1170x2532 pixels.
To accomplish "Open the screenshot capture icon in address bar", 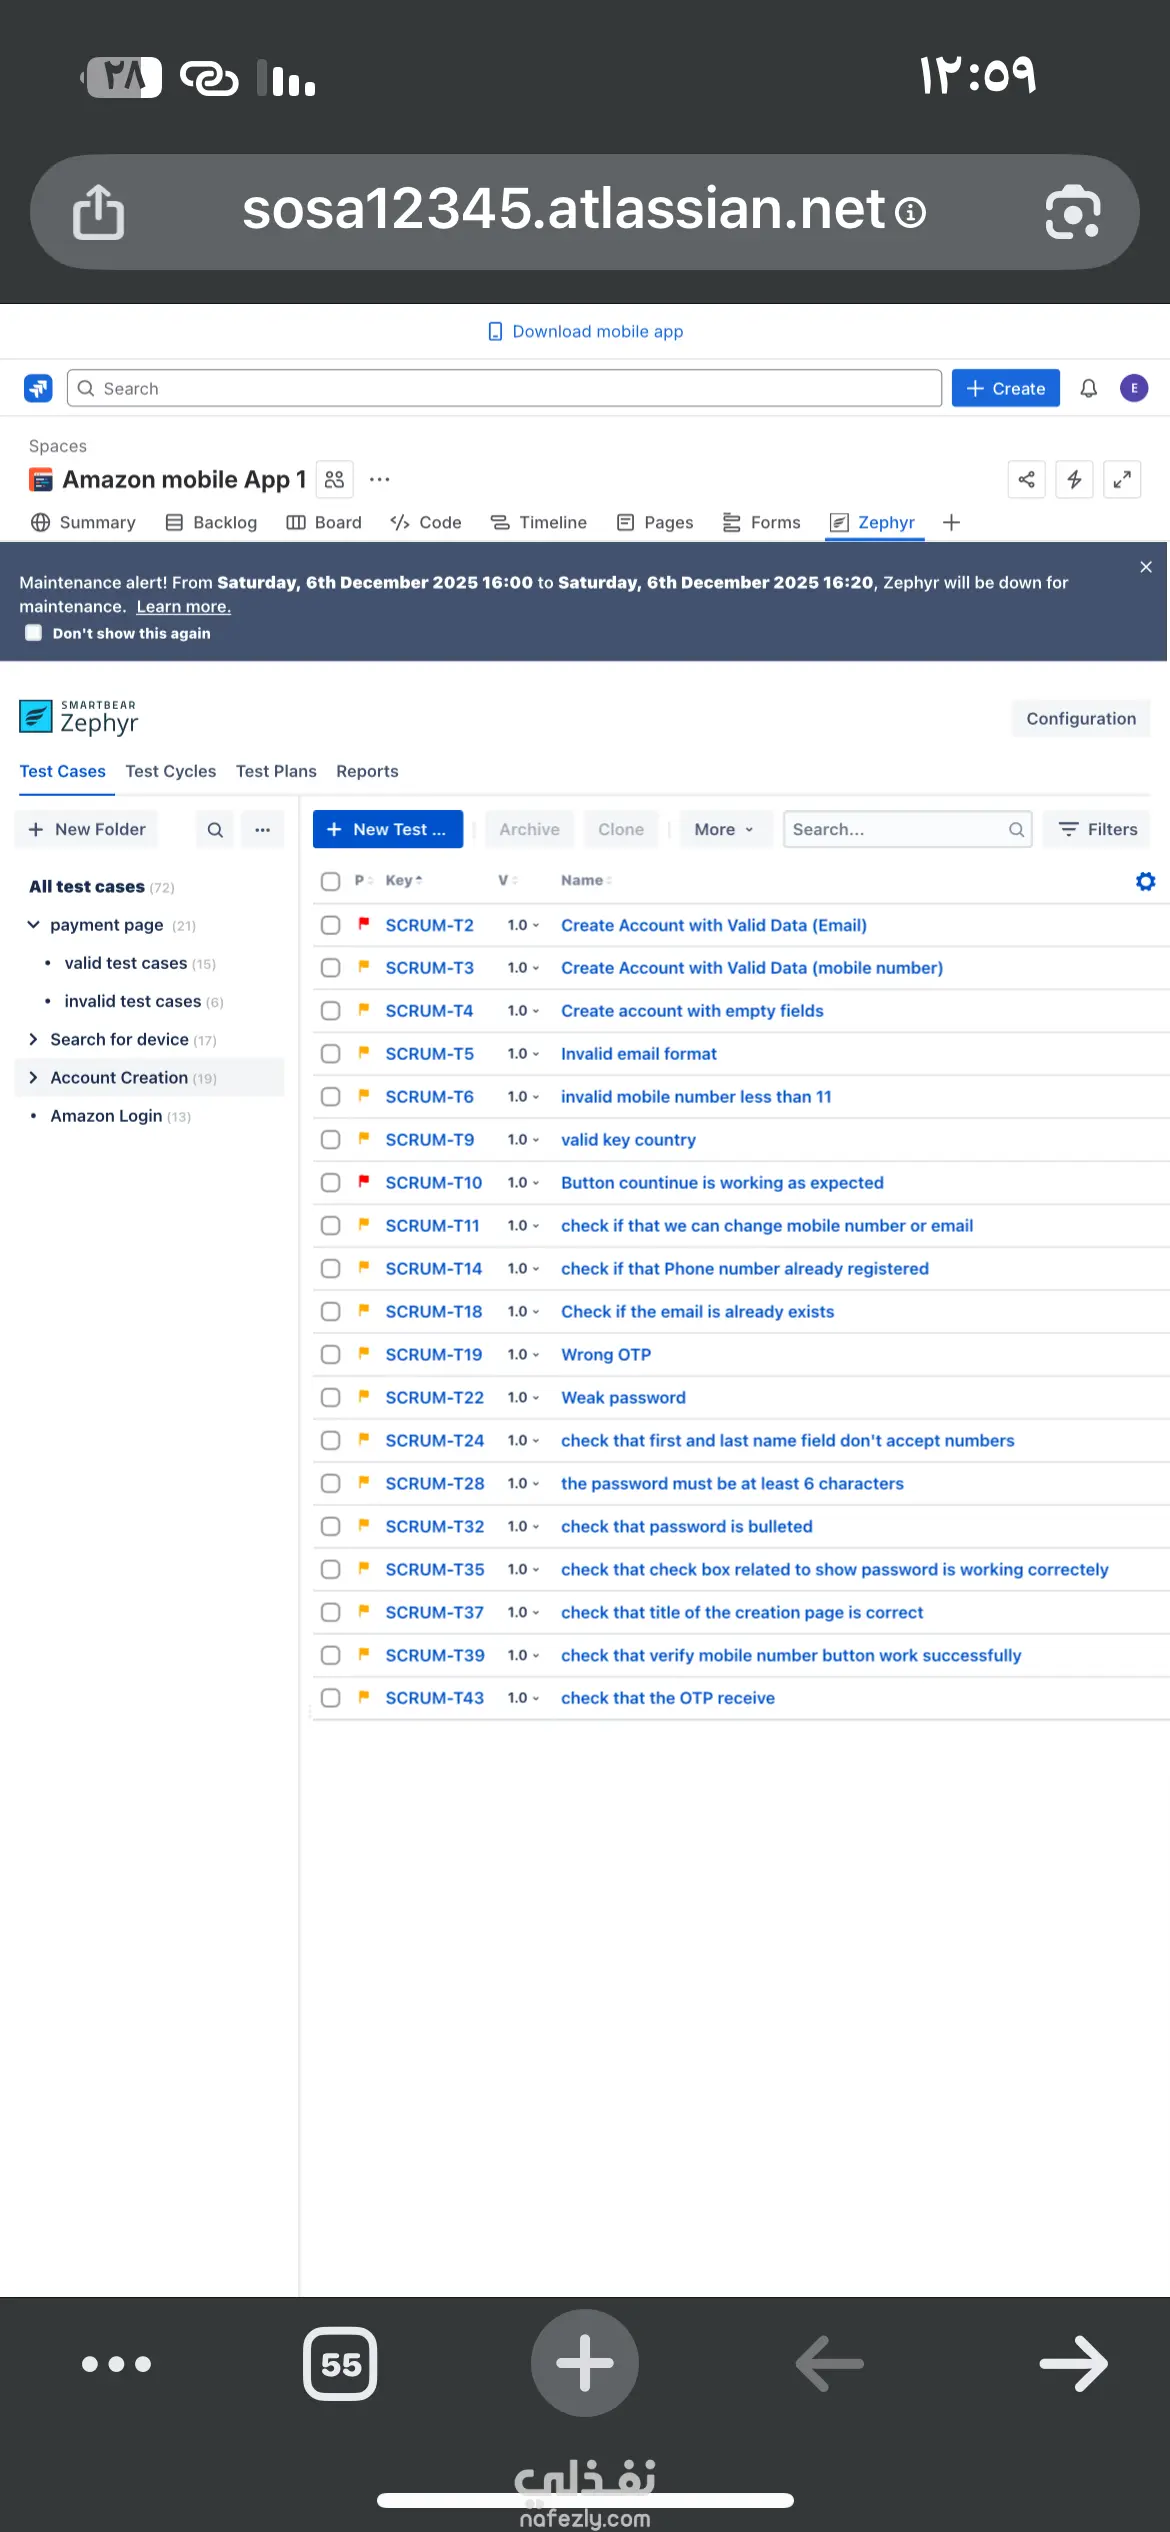I will click(x=1073, y=212).
